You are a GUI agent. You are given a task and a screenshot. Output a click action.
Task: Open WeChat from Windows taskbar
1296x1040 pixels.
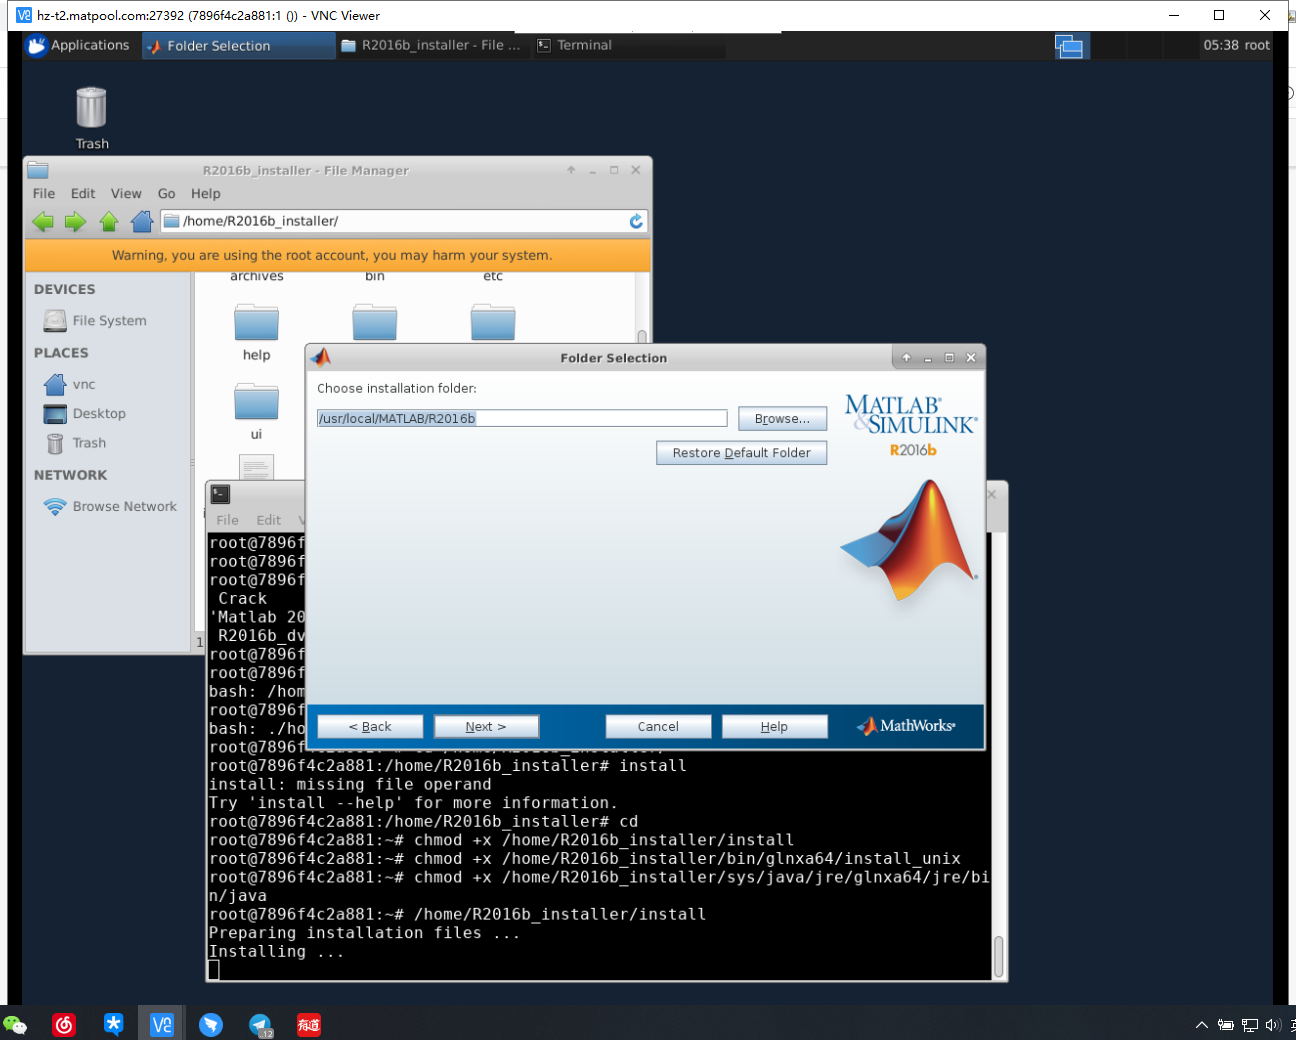pyautogui.click(x=15, y=1024)
